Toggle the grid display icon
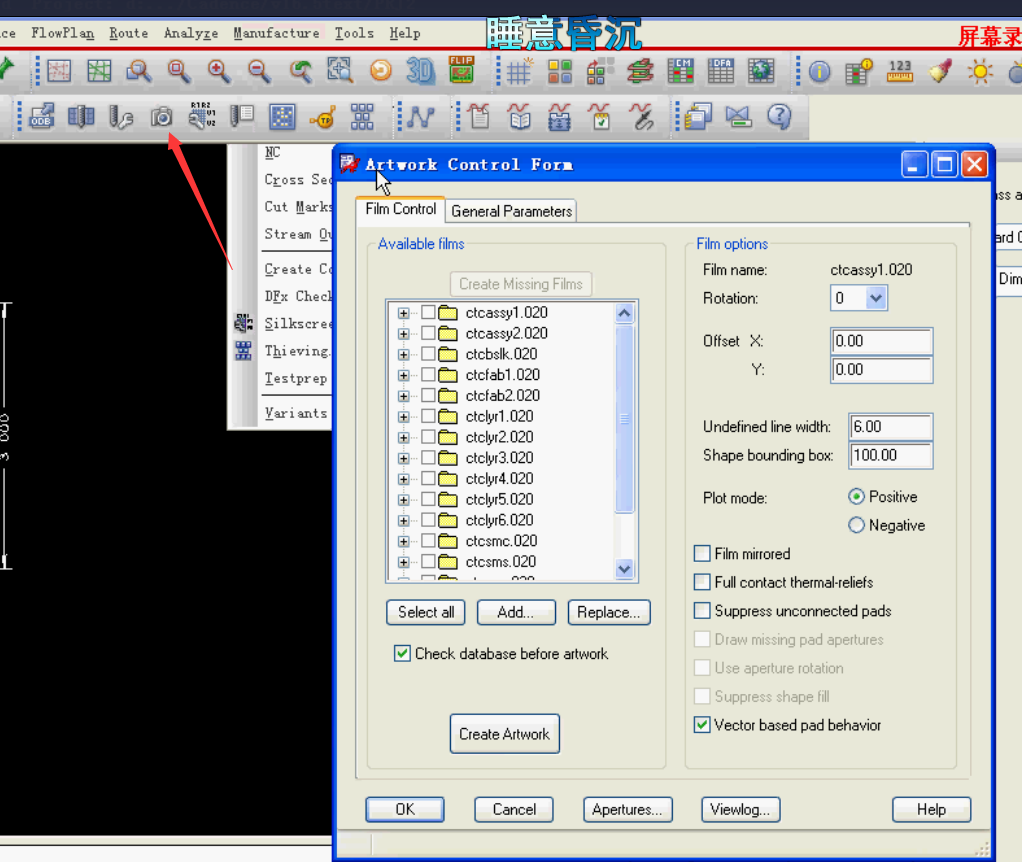1022x862 pixels. pos(519,70)
